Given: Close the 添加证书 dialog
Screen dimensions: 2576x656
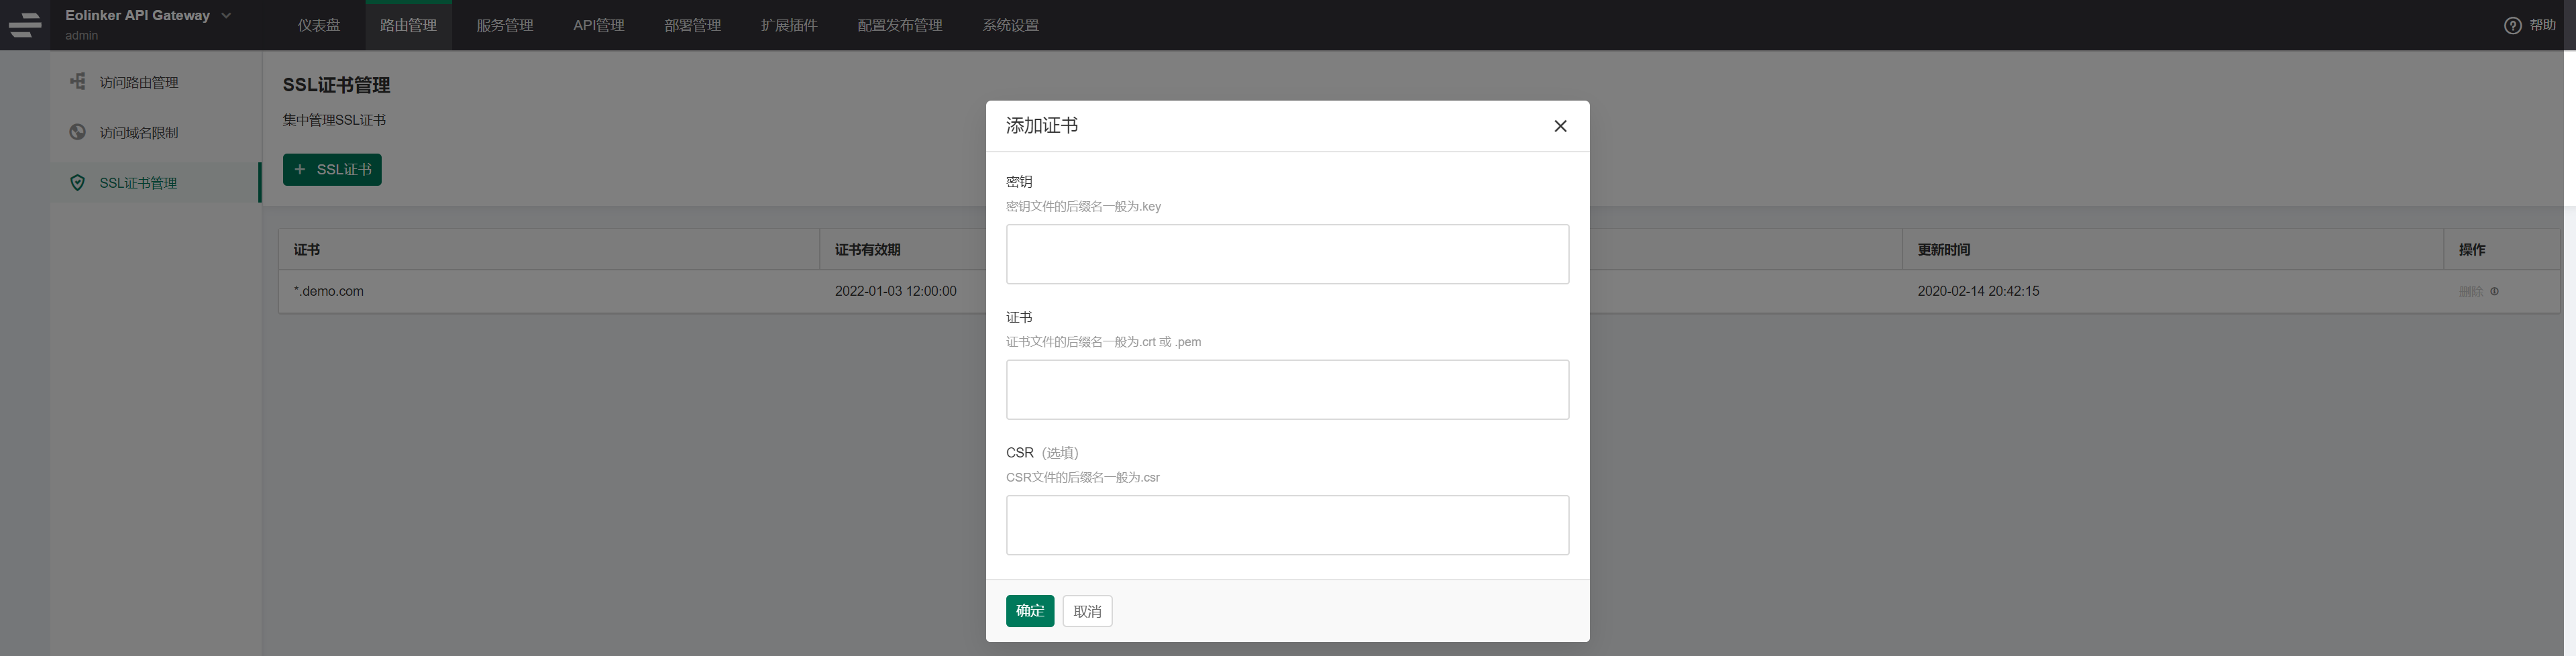Looking at the screenshot, I should click(x=1559, y=126).
